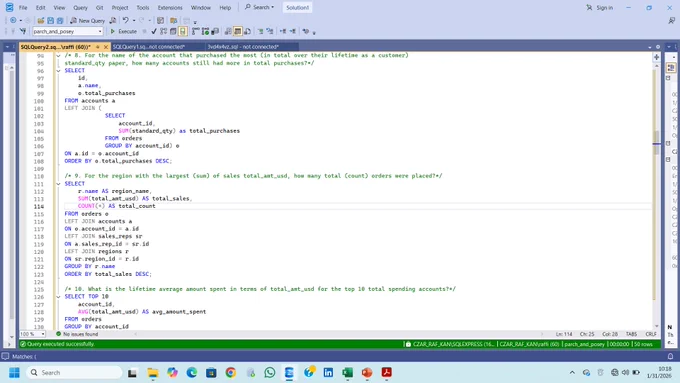
Task: Click the Parse checkmark icon
Action: pos(154,31)
